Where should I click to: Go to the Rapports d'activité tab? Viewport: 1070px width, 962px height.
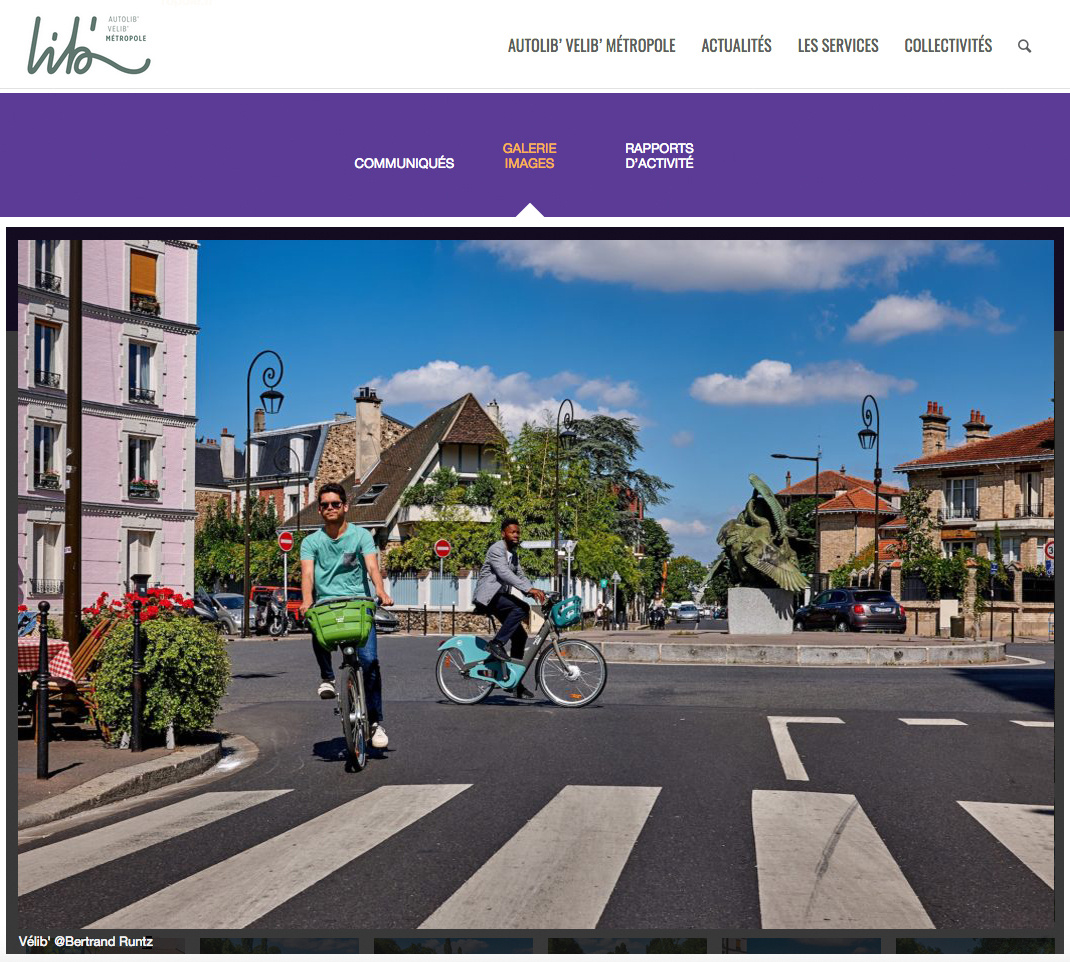click(659, 156)
